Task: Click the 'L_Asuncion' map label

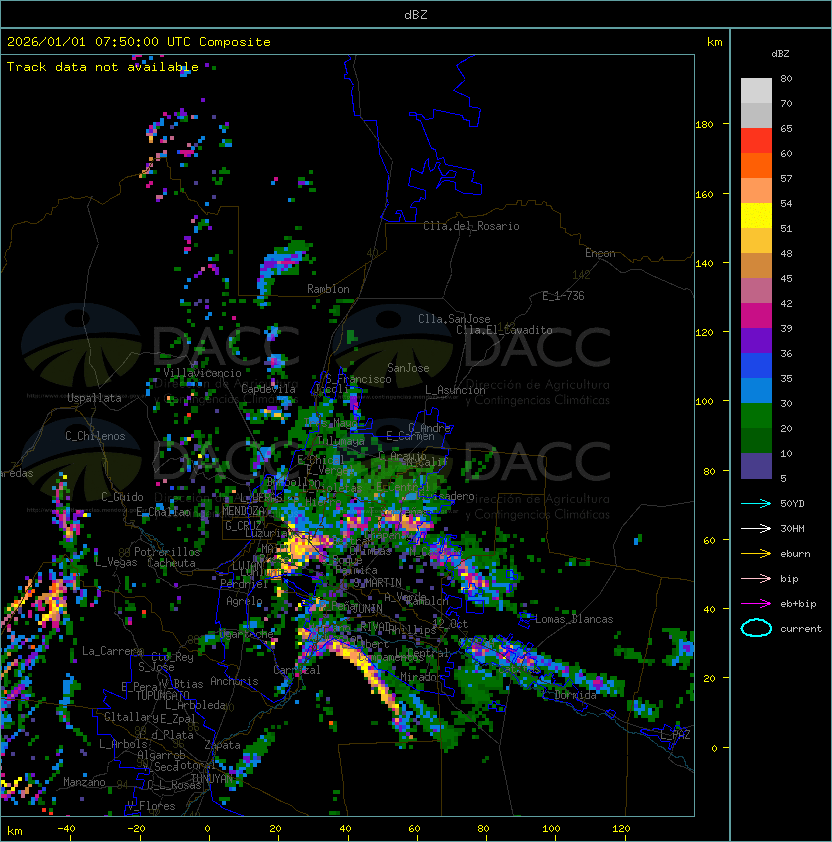Action: click(x=455, y=390)
